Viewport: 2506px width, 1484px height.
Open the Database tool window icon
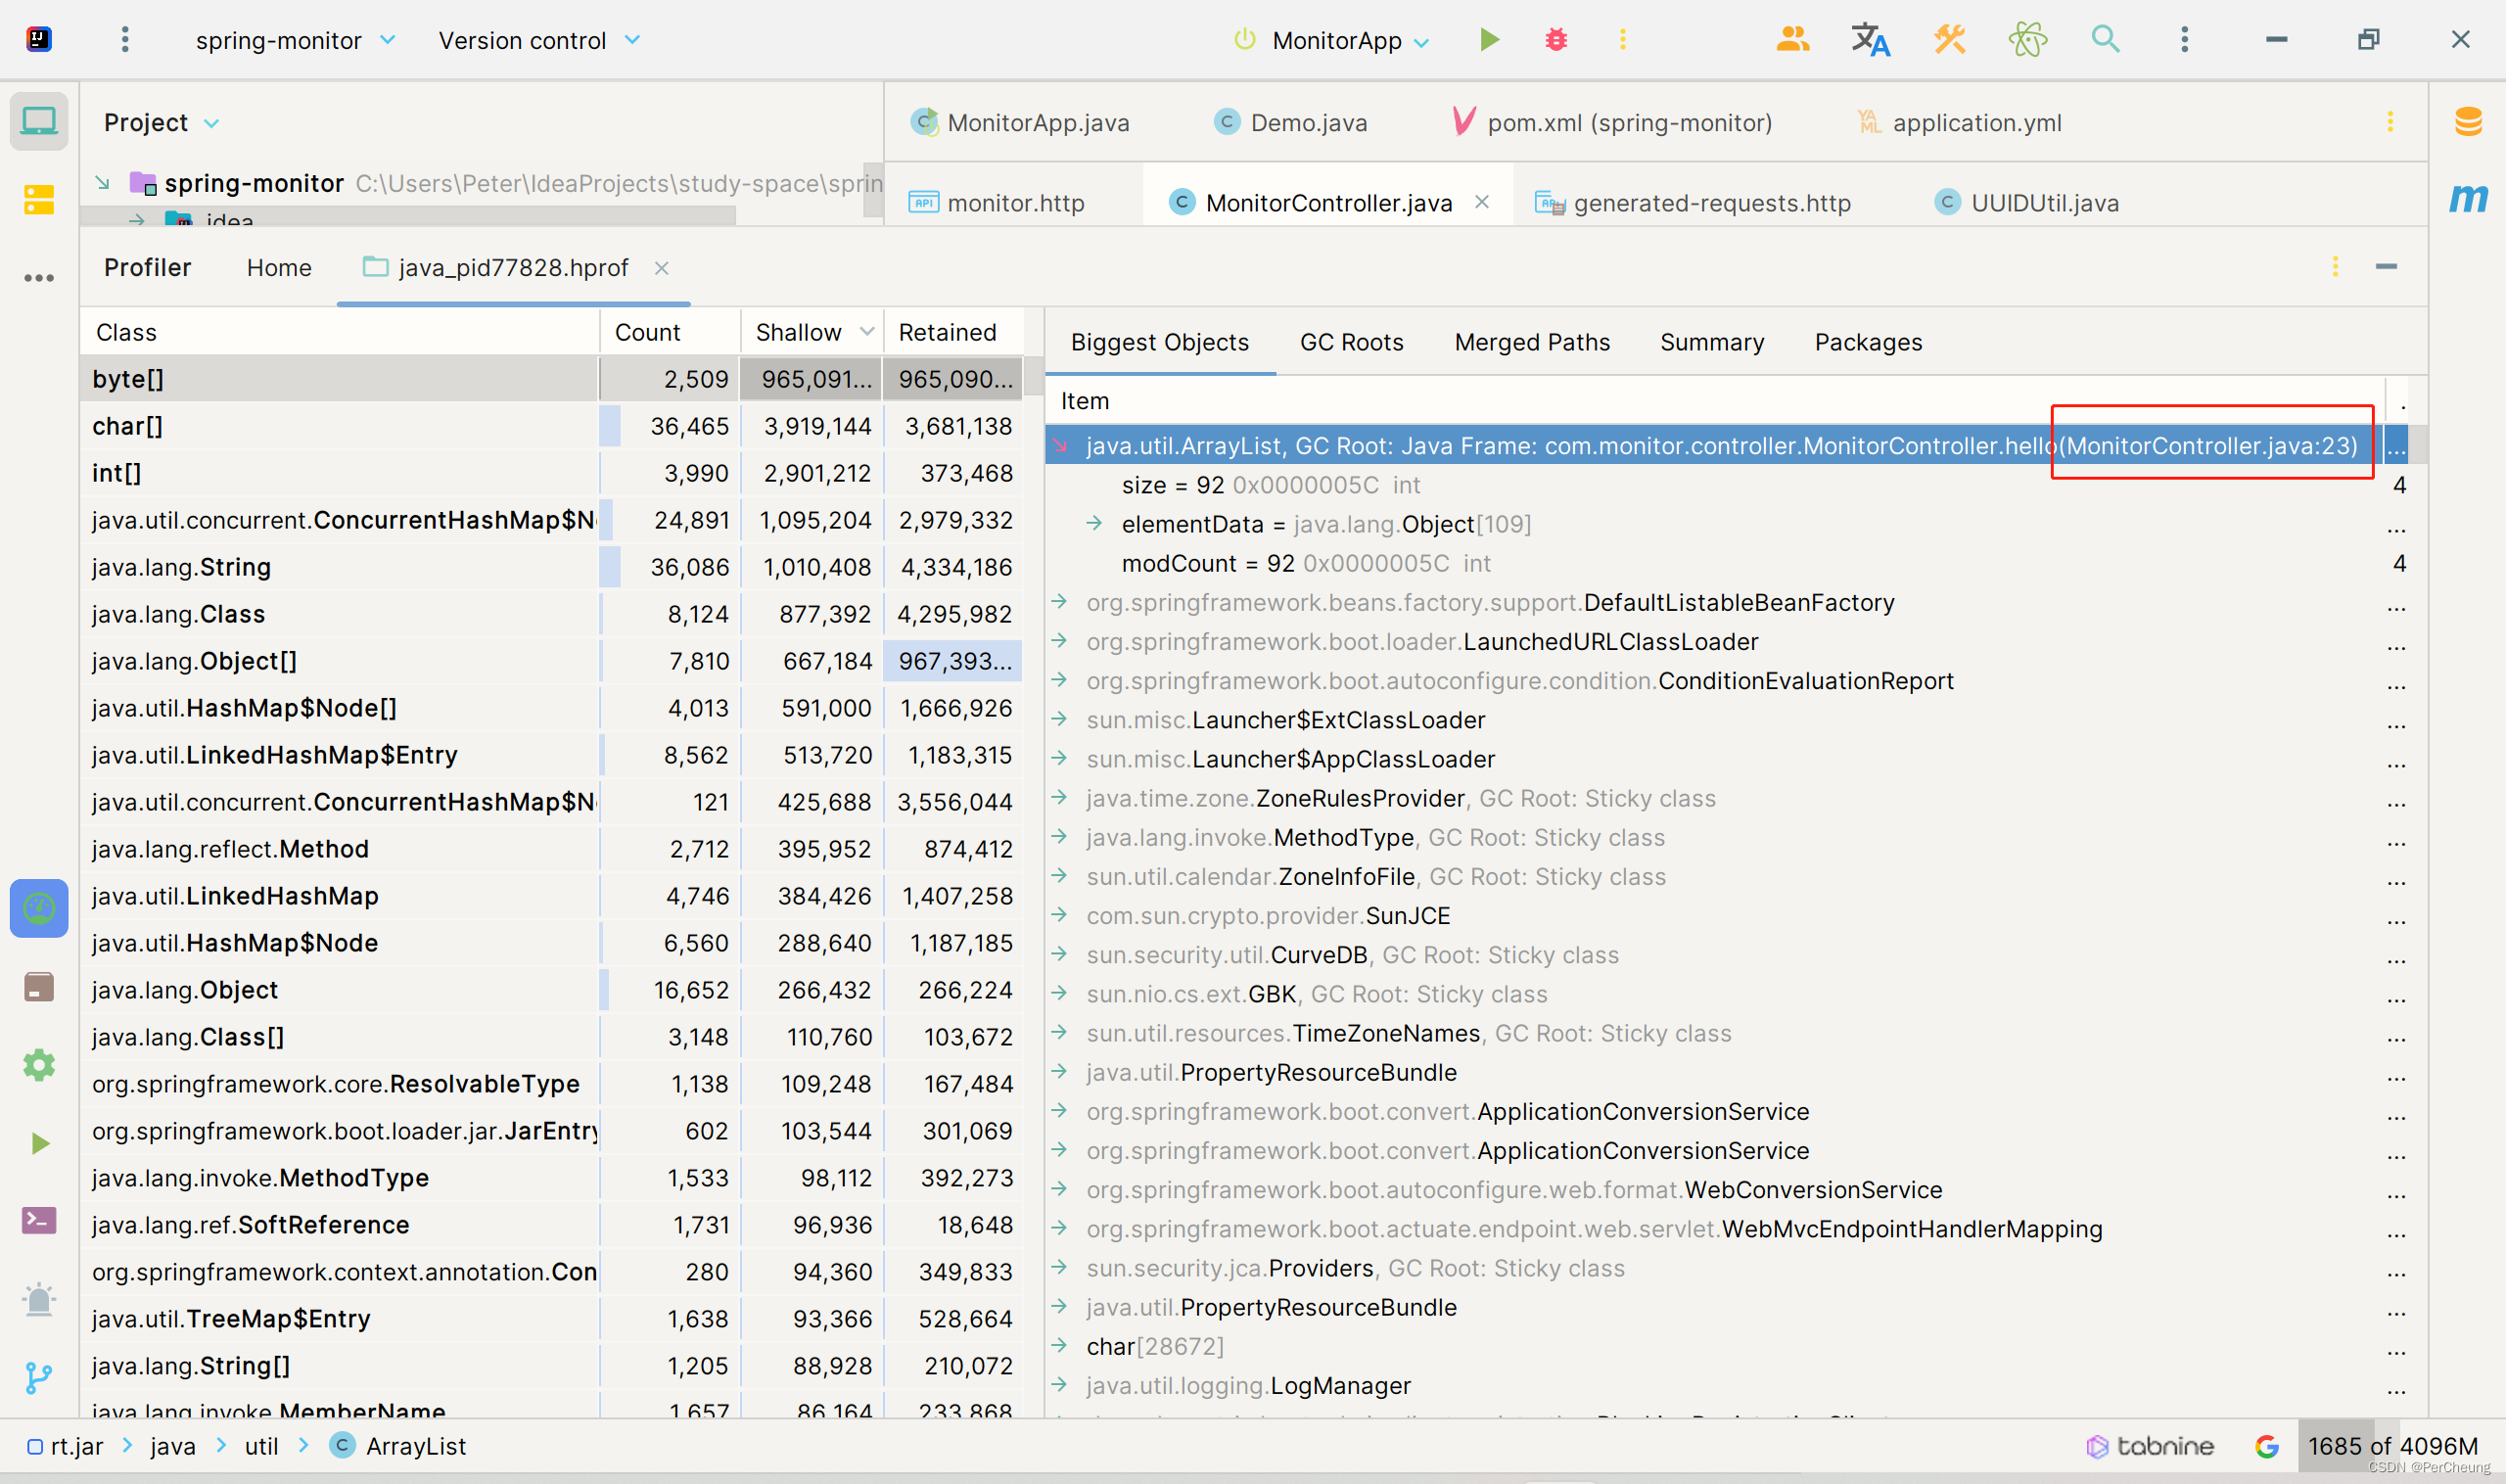pyautogui.click(x=2468, y=122)
